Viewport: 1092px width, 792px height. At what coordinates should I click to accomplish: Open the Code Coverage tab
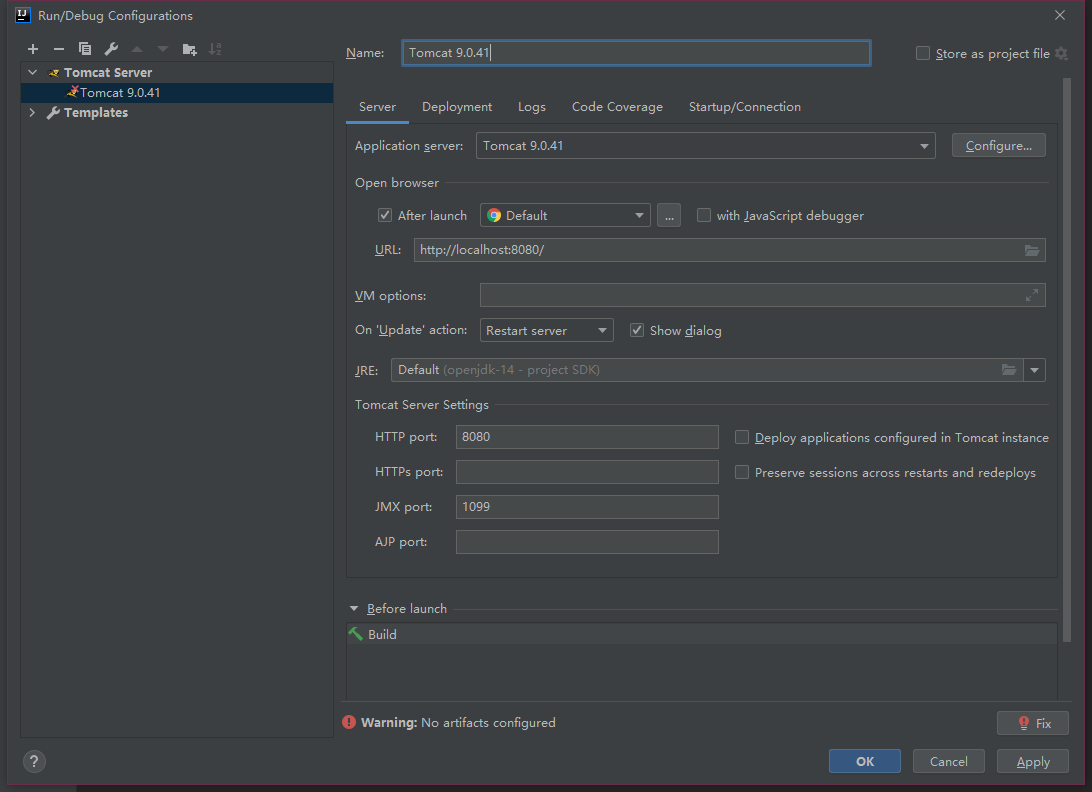click(618, 107)
